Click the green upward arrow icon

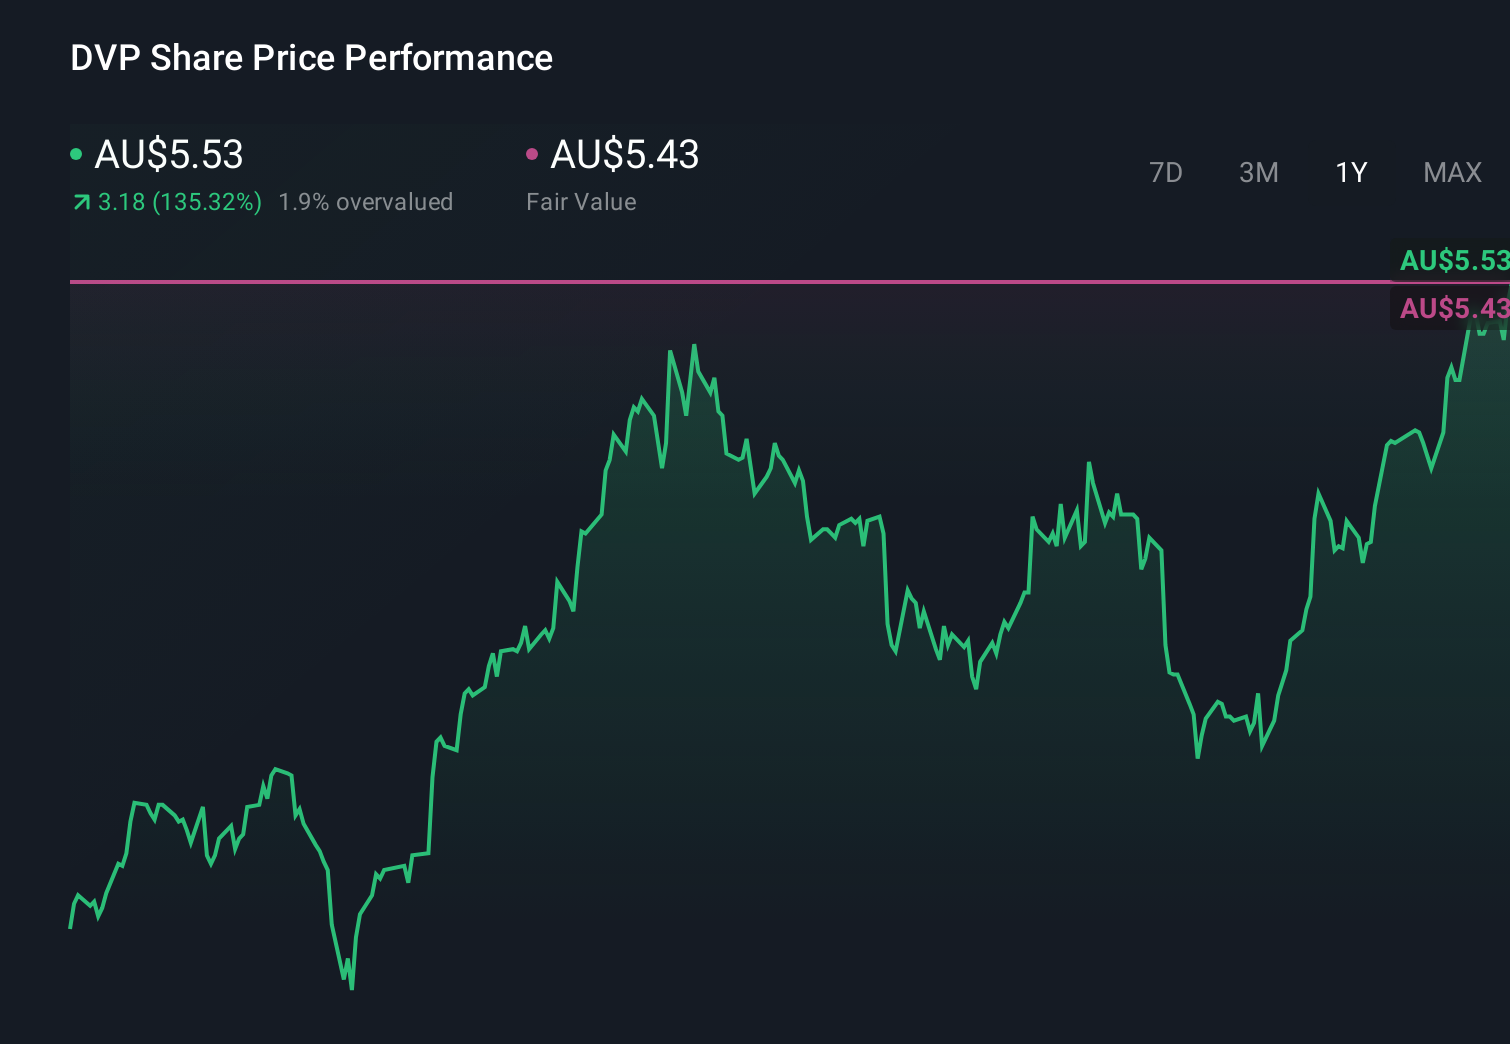pyautogui.click(x=81, y=203)
